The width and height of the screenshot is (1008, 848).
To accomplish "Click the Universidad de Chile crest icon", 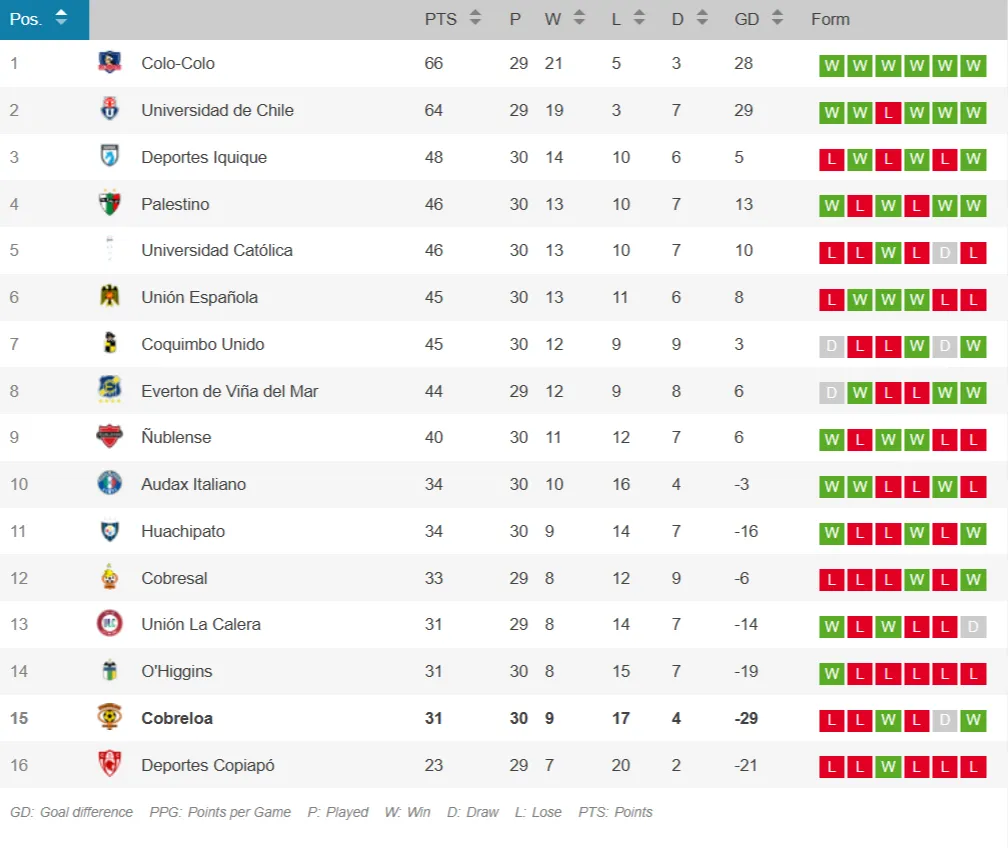I will [110, 110].
